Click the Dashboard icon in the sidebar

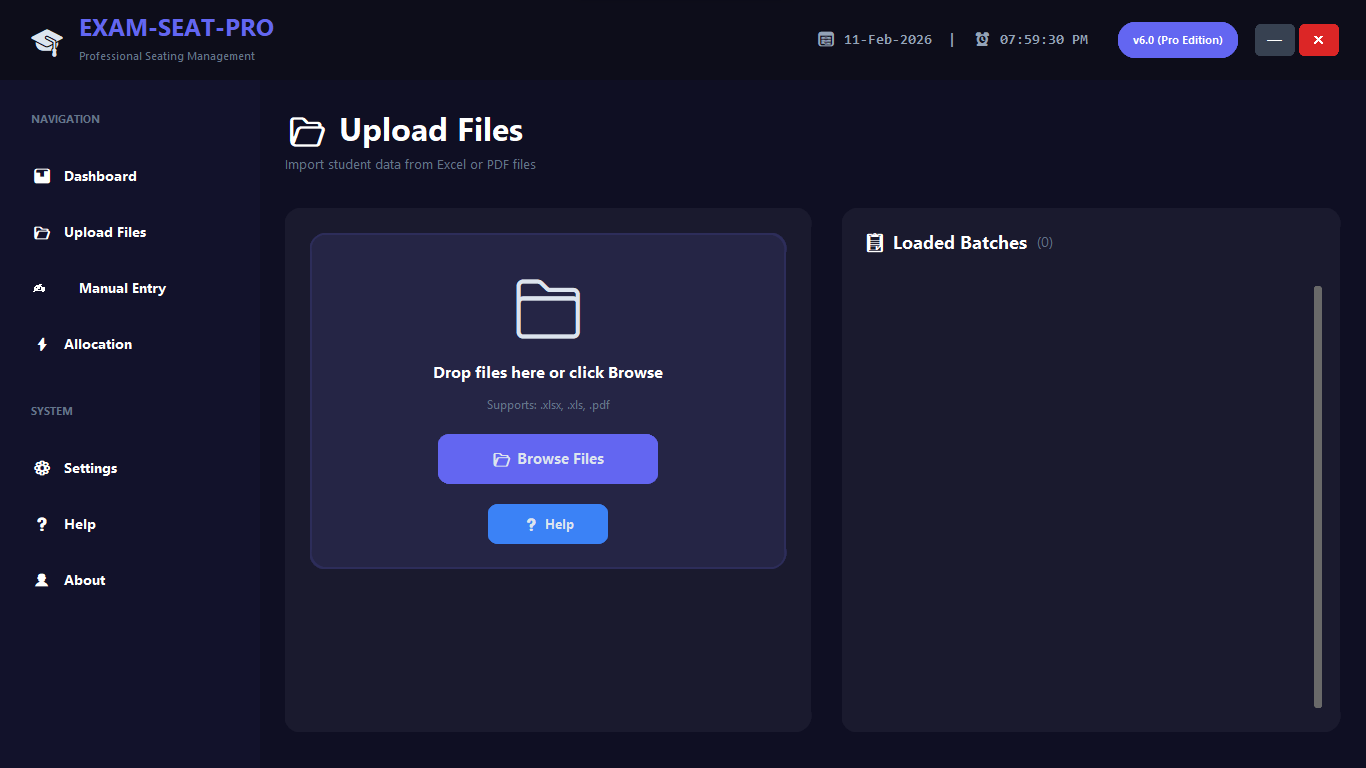(42, 176)
